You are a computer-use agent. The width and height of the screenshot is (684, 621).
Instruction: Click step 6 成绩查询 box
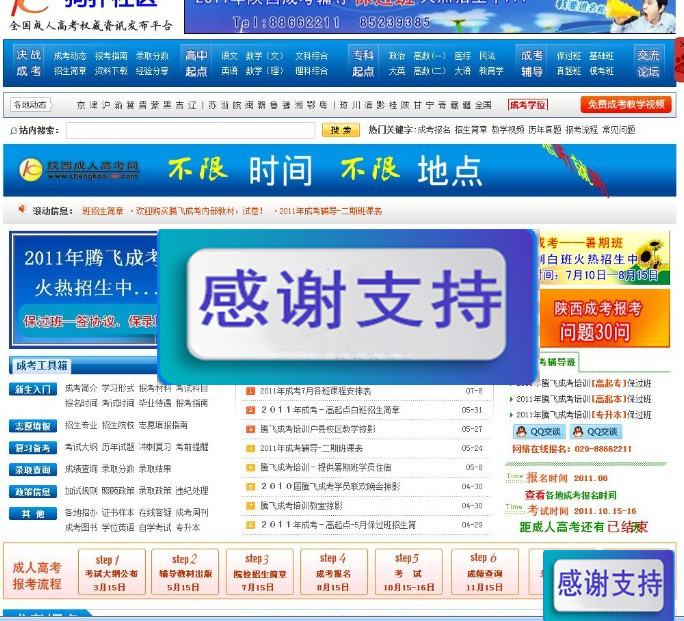[x=485, y=572]
